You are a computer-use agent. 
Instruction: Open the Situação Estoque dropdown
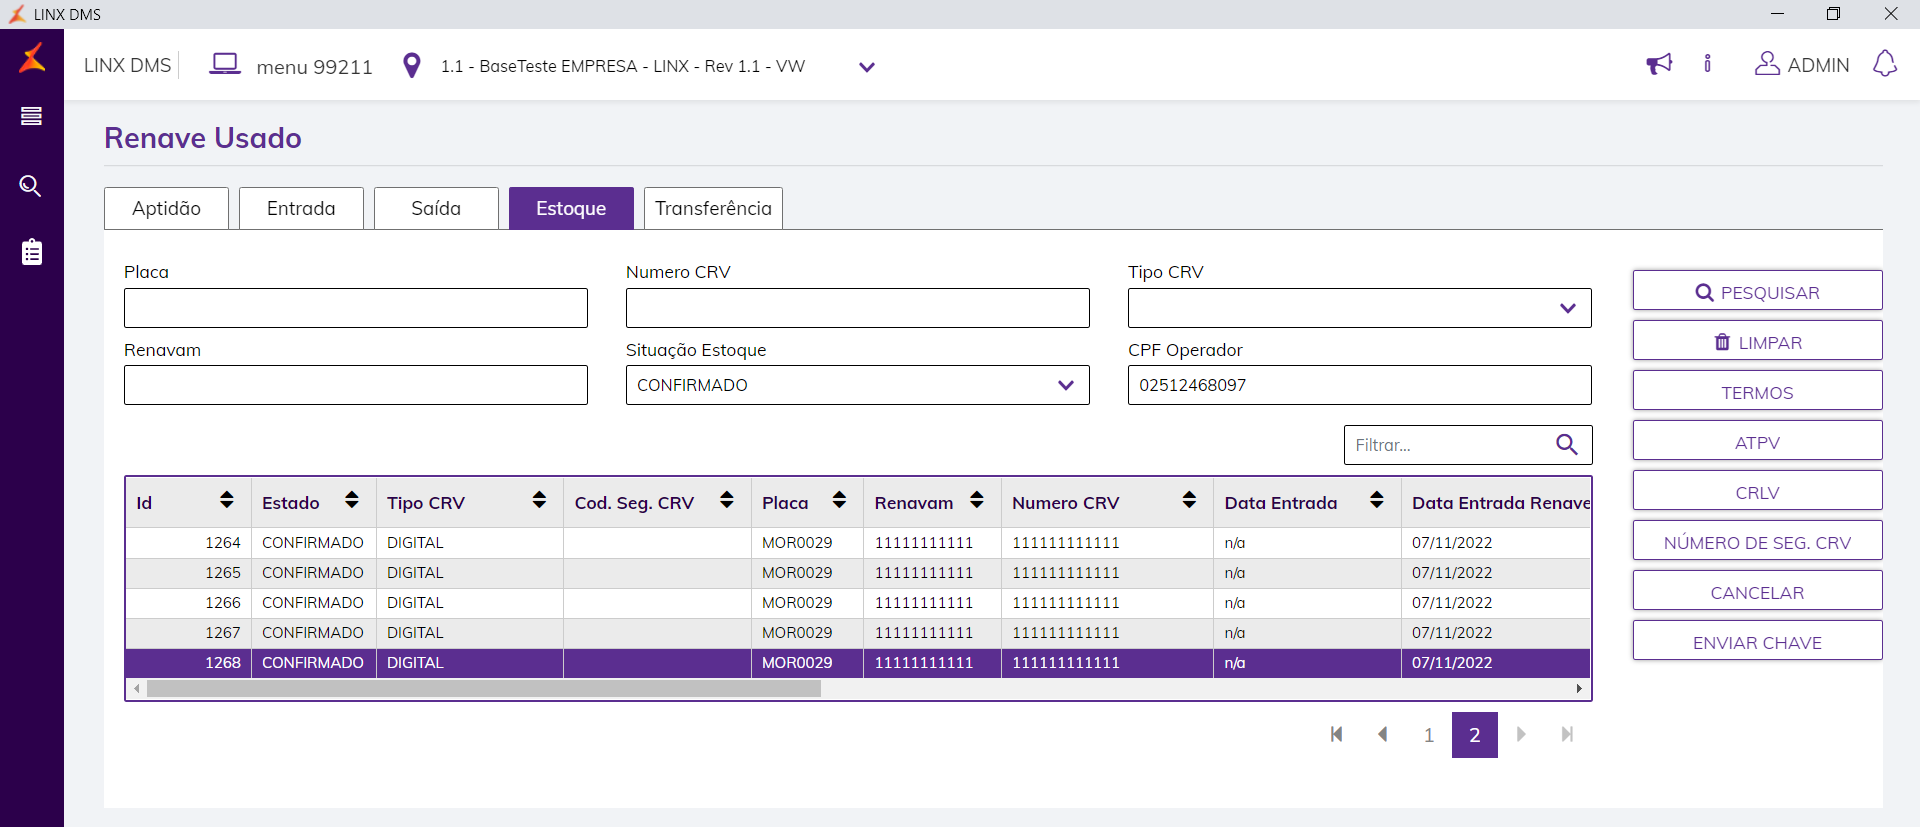[1065, 385]
